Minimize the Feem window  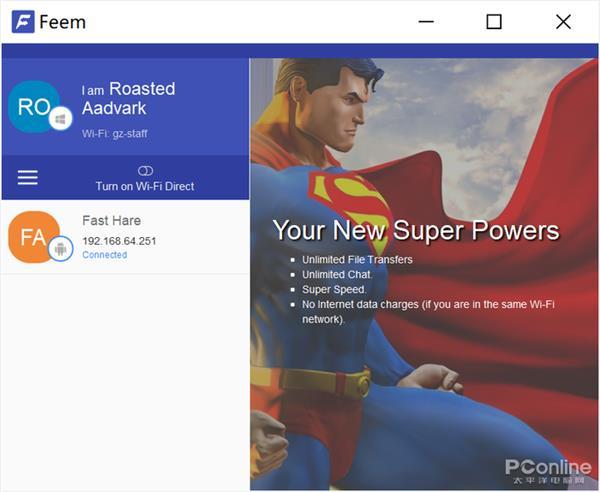(x=426, y=22)
